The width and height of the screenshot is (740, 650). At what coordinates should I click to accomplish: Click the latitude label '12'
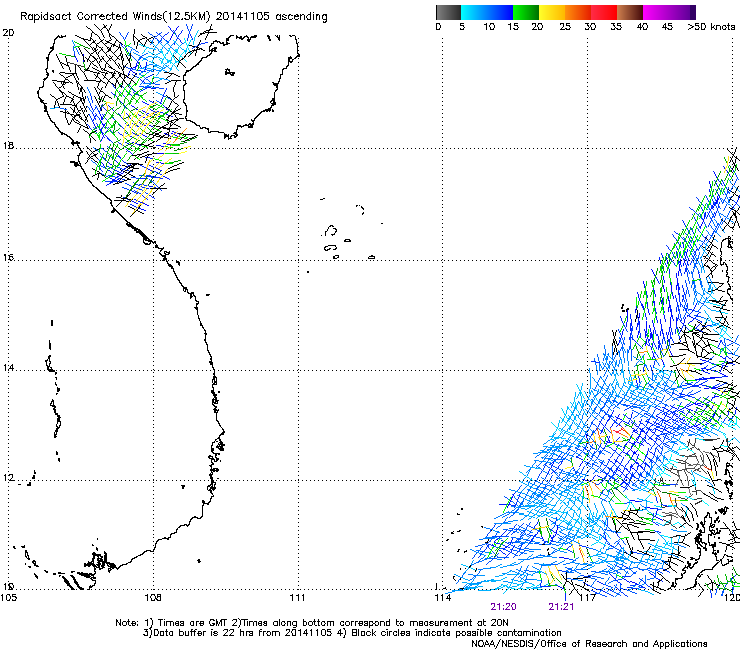point(8,478)
